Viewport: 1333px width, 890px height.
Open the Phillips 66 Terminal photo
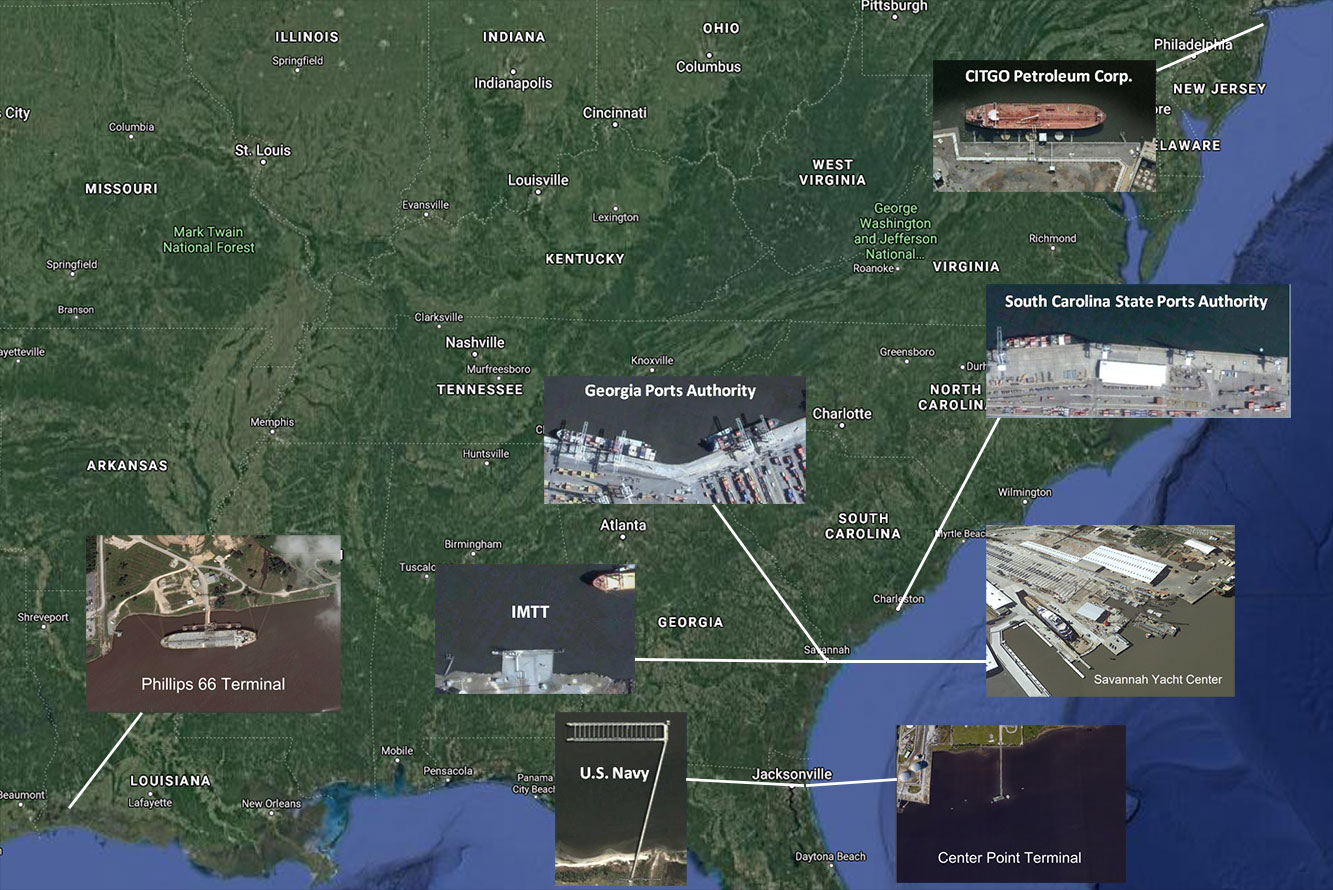(213, 623)
